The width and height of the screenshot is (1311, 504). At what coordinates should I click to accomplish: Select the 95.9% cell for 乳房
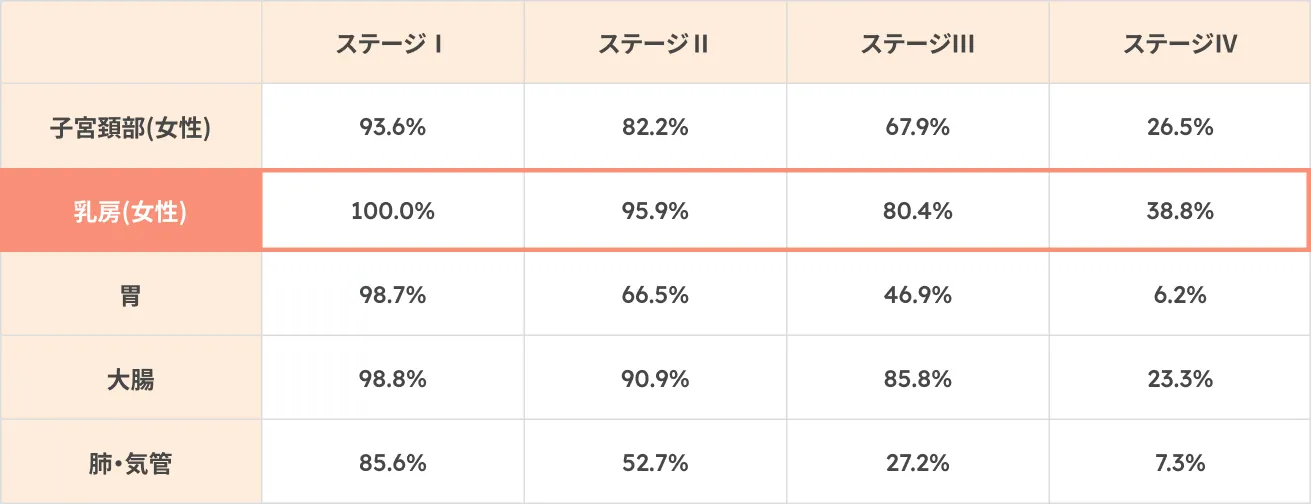[654, 211]
